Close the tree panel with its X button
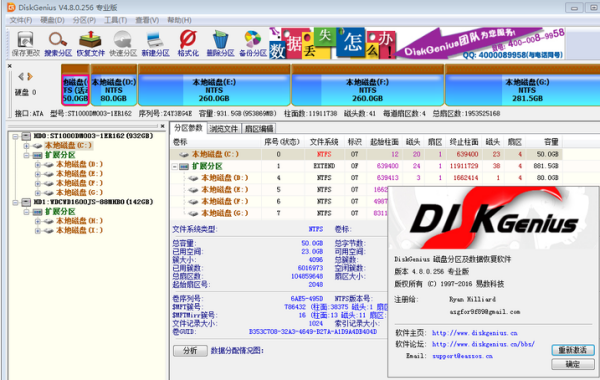Screen dimensions: 600x380 [163, 126]
